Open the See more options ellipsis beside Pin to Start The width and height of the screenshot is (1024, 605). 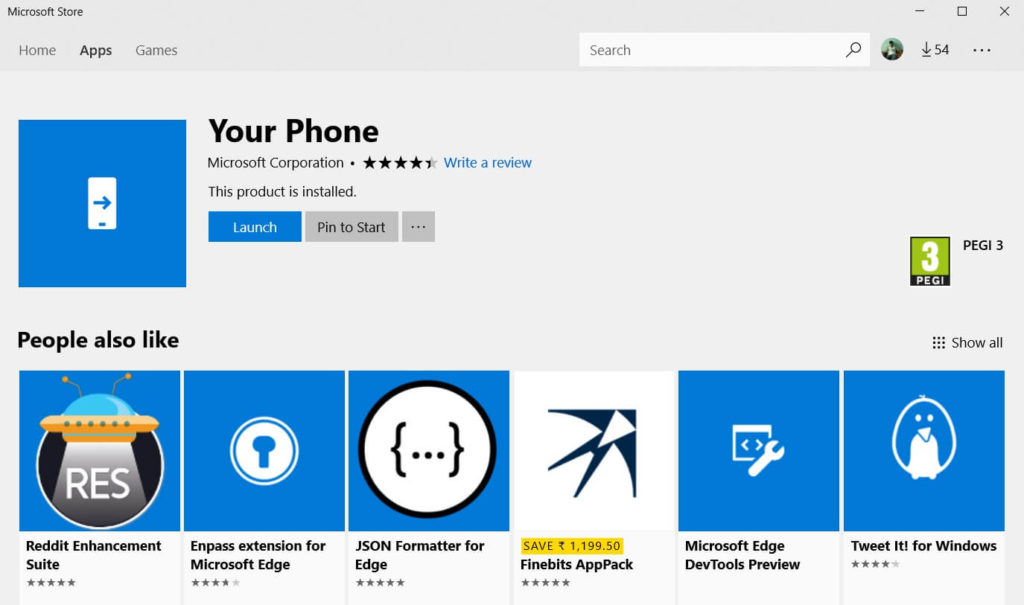point(418,226)
